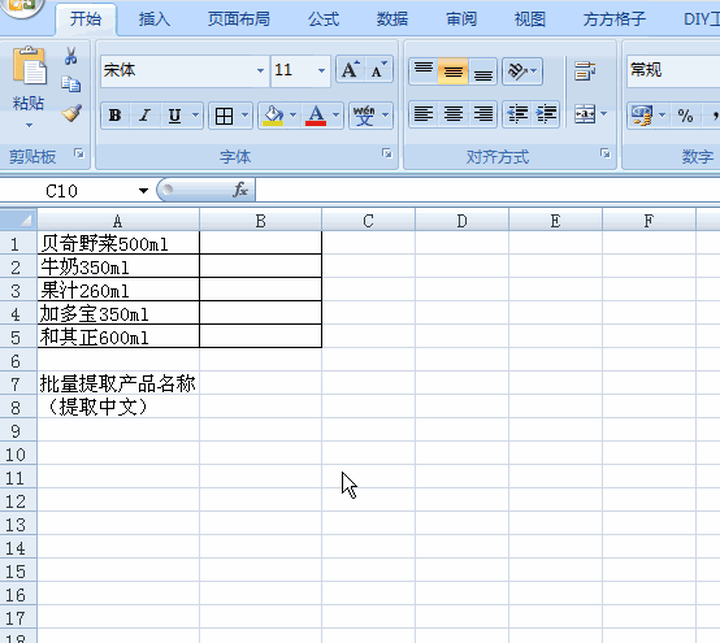Open clipboard pane dialog launcher
Viewport: 720px width, 643px height.
coord(79,153)
